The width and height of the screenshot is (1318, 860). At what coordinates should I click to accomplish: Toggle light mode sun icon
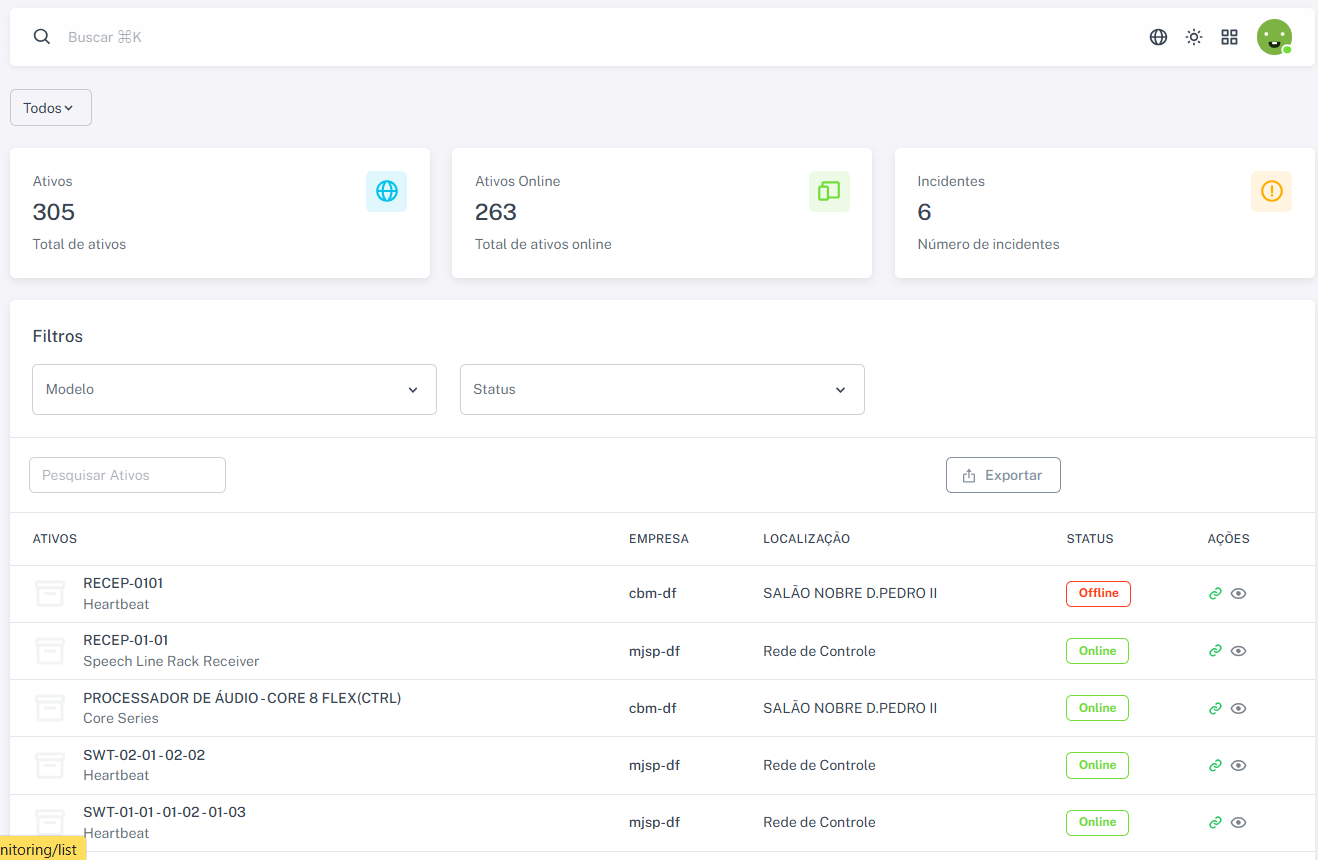pos(1194,37)
